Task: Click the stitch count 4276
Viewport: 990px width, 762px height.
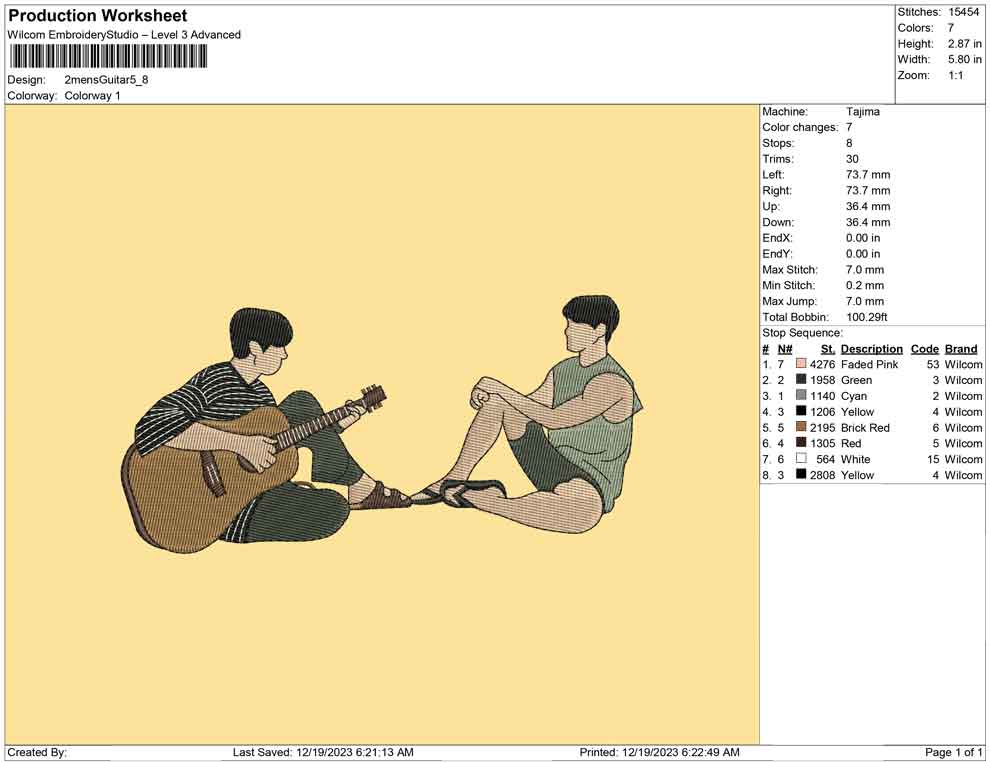Action: 822,364
